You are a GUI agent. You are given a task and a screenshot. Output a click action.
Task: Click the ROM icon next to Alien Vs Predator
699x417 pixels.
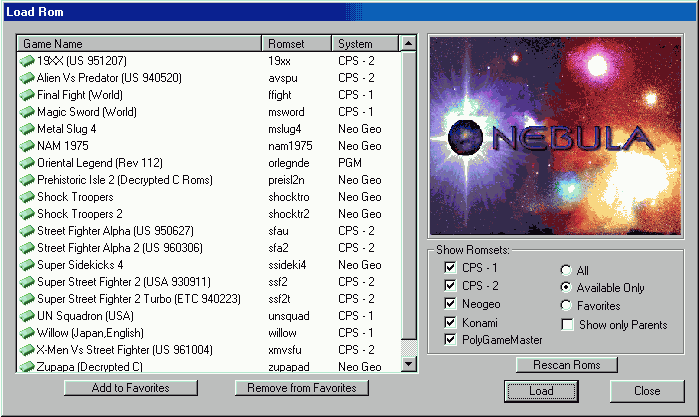(27, 78)
